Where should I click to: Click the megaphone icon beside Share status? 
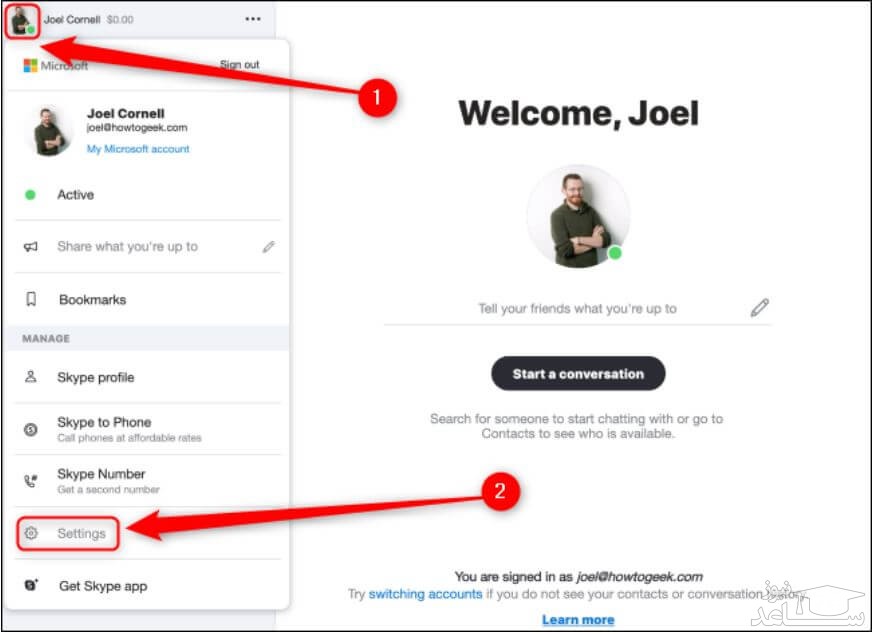(x=31, y=247)
